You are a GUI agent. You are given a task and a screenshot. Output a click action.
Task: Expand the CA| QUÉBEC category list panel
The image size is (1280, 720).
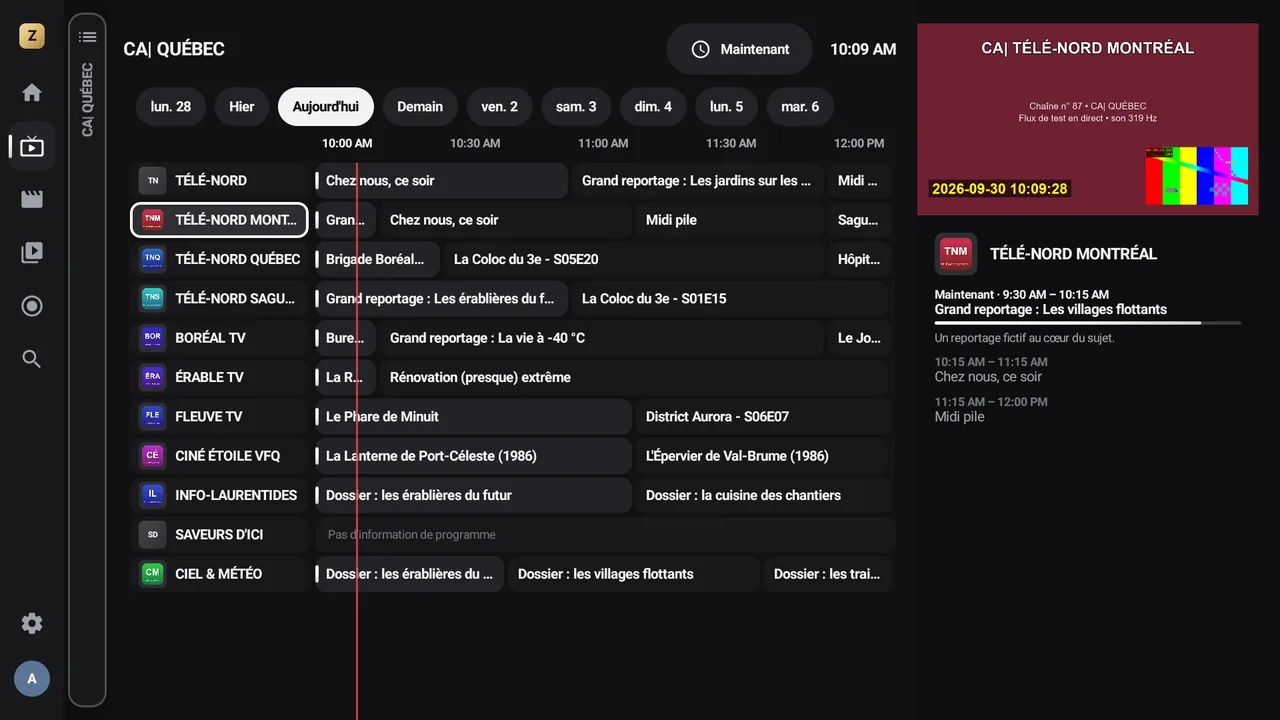pos(87,360)
